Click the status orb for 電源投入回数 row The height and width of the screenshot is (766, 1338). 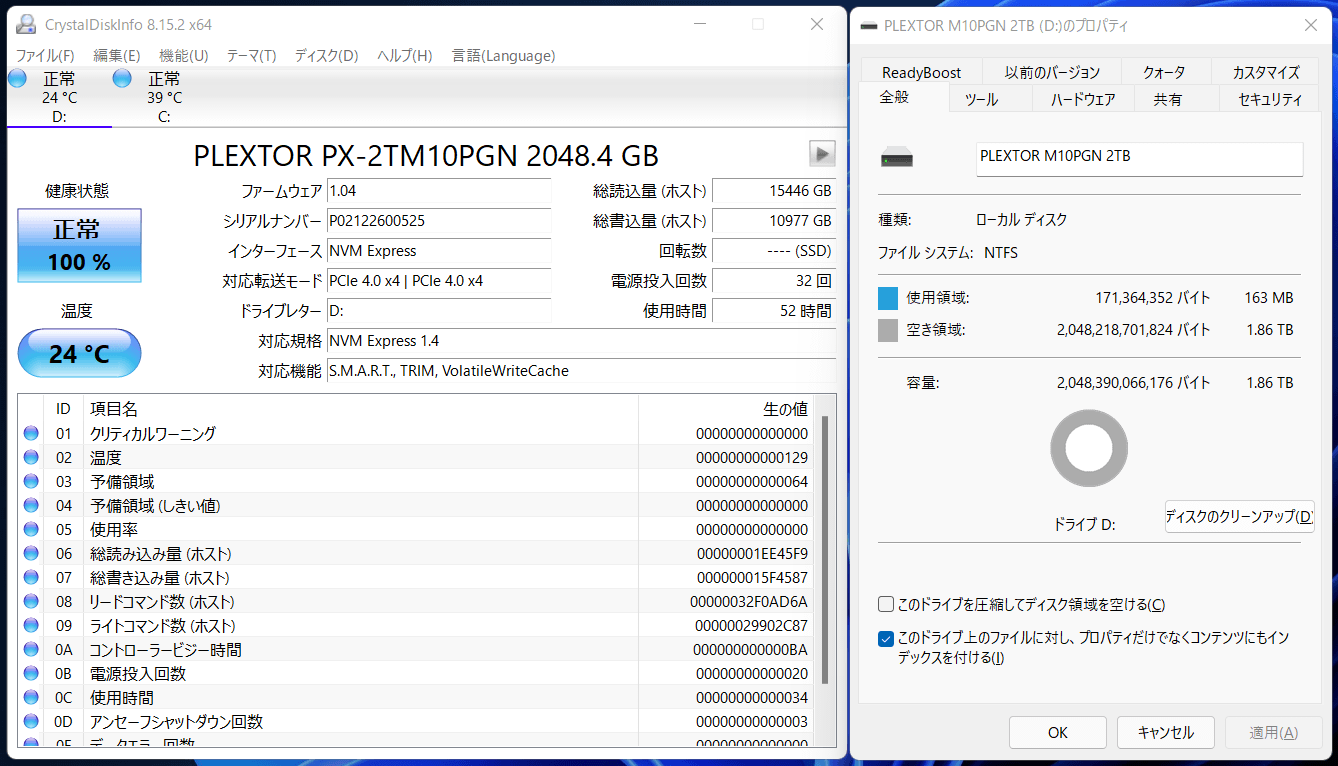pyautogui.click(x=31, y=673)
